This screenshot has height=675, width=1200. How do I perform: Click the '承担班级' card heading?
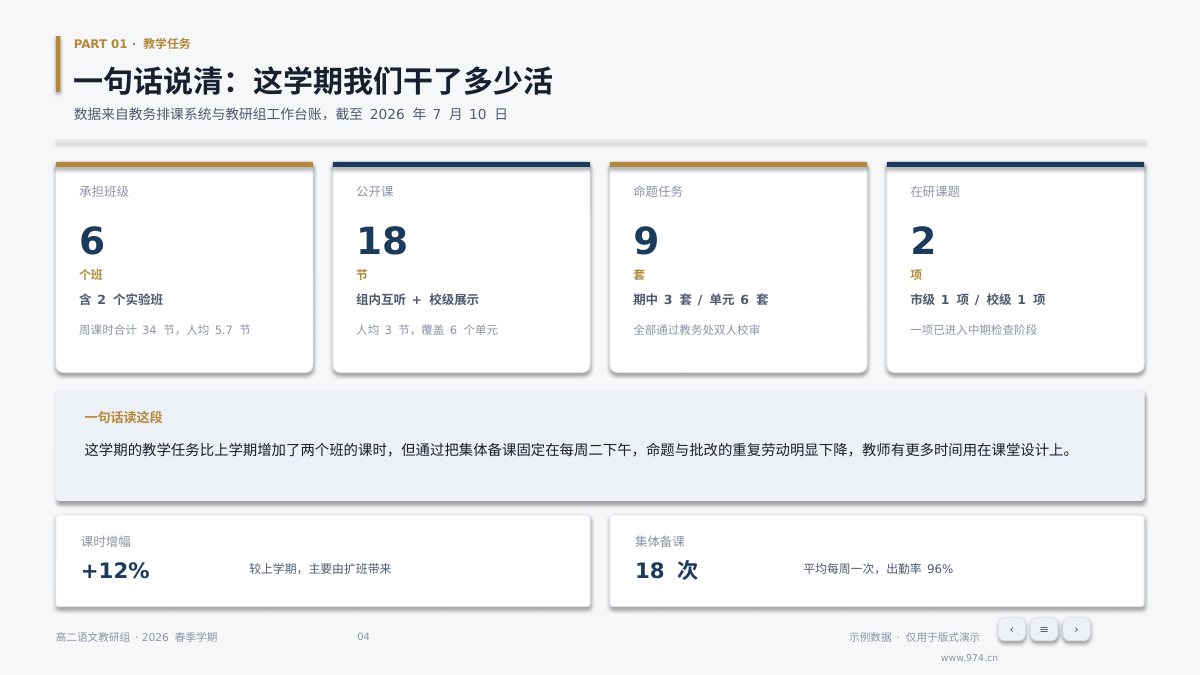click(104, 191)
